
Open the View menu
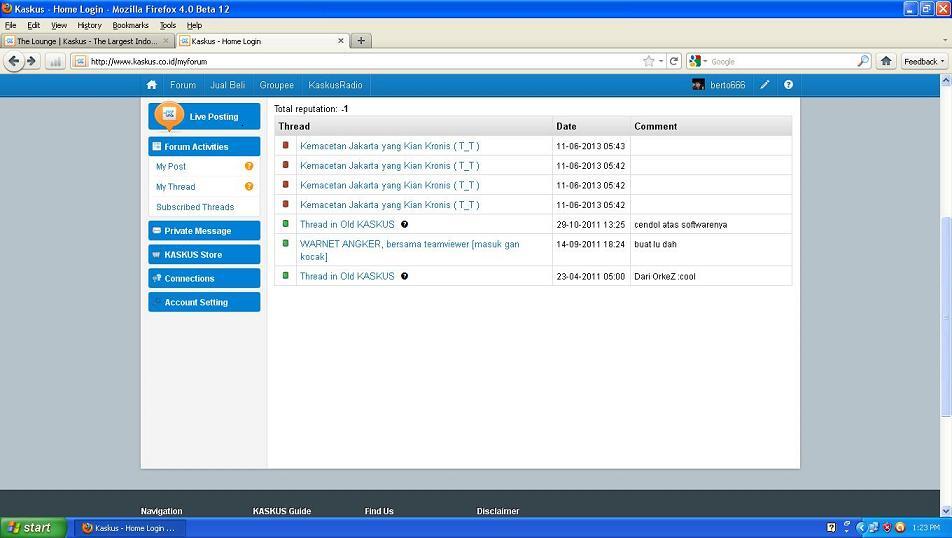(x=59, y=26)
